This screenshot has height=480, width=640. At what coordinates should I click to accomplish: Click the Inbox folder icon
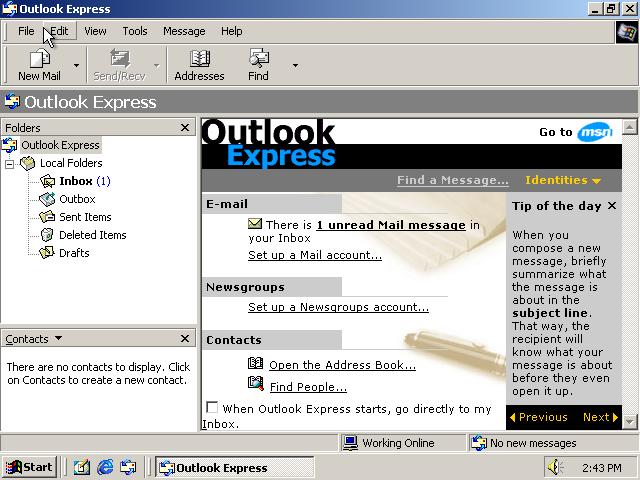tap(47, 181)
